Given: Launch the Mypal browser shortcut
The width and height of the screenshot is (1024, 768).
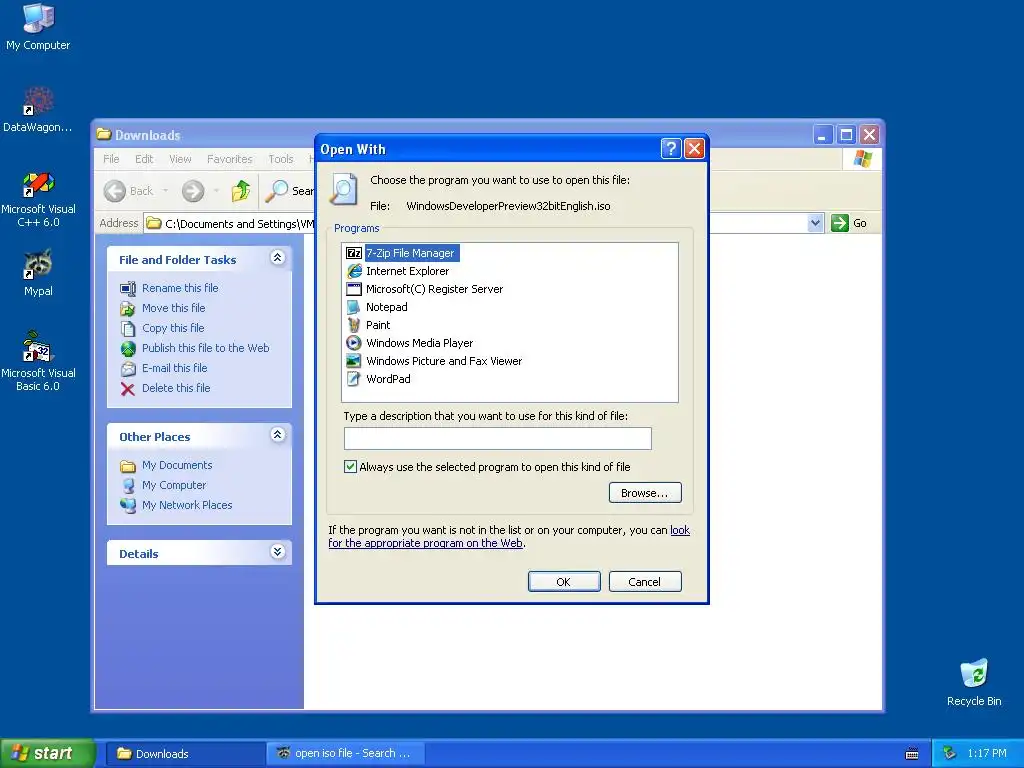Looking at the screenshot, I should point(38,273).
